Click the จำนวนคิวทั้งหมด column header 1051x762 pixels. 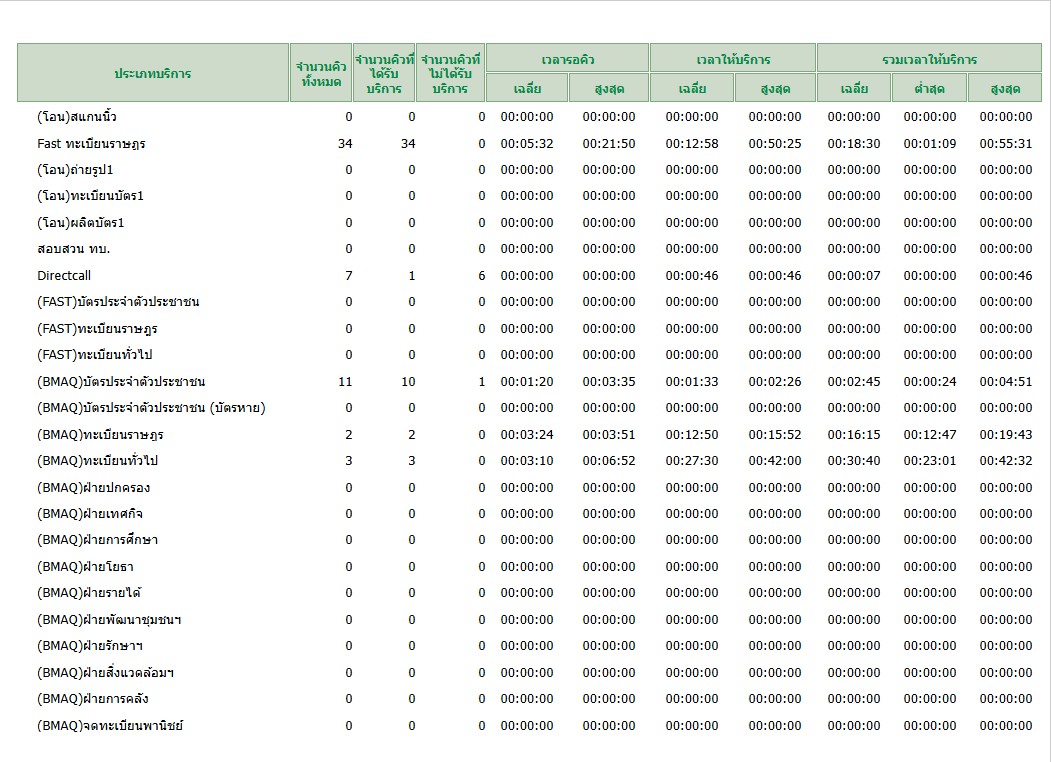point(321,73)
